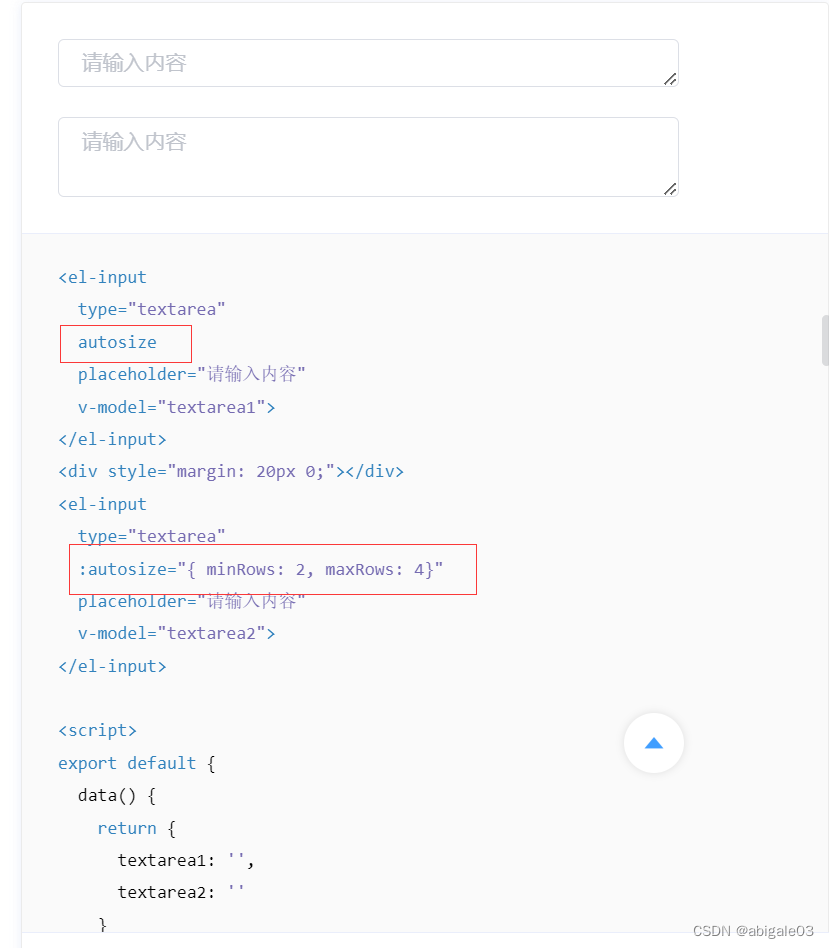Viewport: 829px width, 948px height.
Task: Click the textarea2: '' property line
Action: pyautogui.click(x=181, y=892)
